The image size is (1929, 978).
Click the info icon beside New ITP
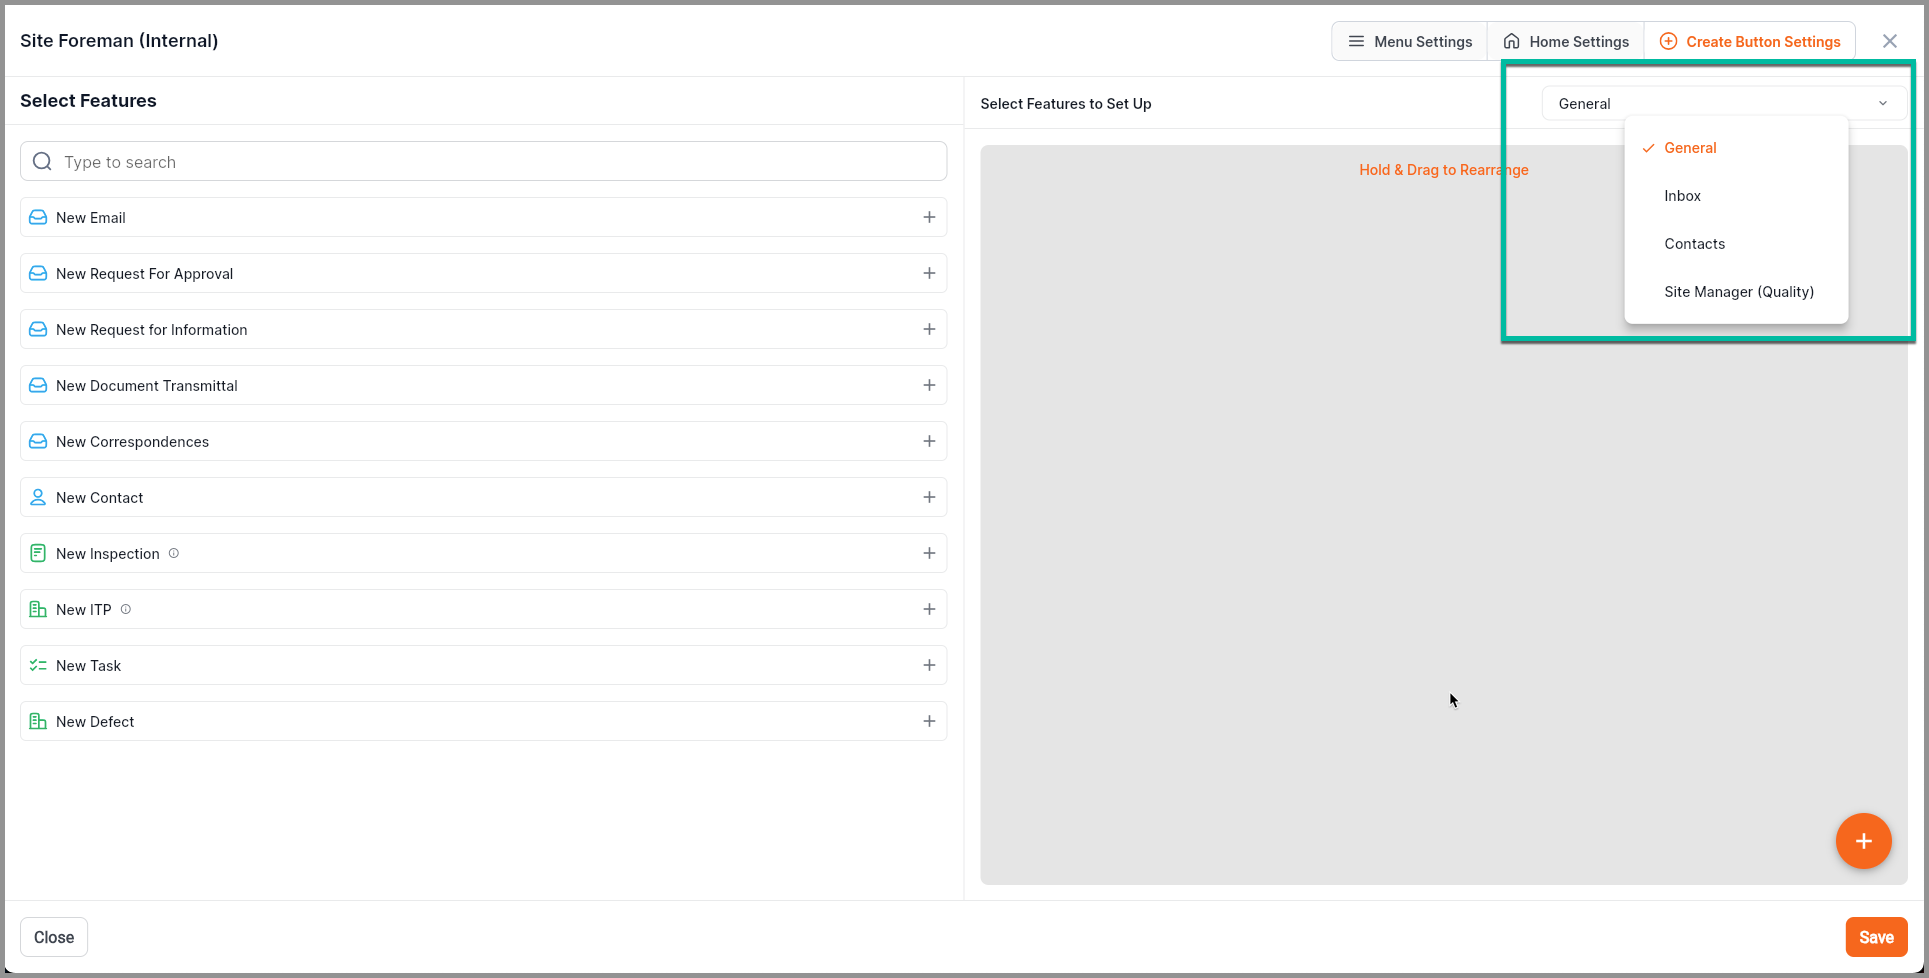tap(126, 609)
